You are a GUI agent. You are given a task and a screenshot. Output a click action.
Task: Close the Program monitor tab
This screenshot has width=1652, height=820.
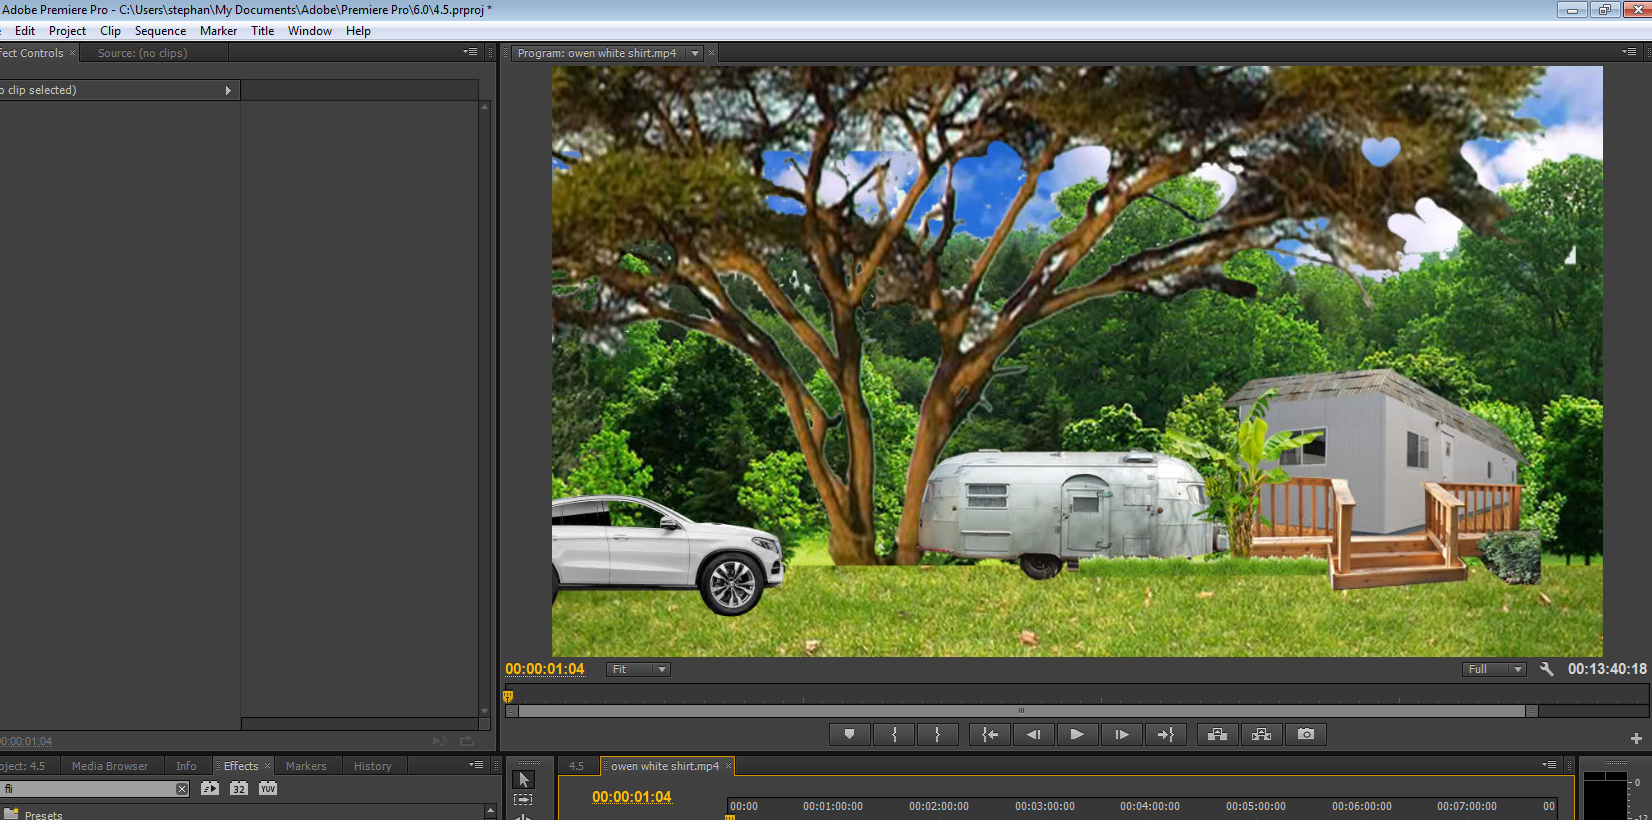711,53
